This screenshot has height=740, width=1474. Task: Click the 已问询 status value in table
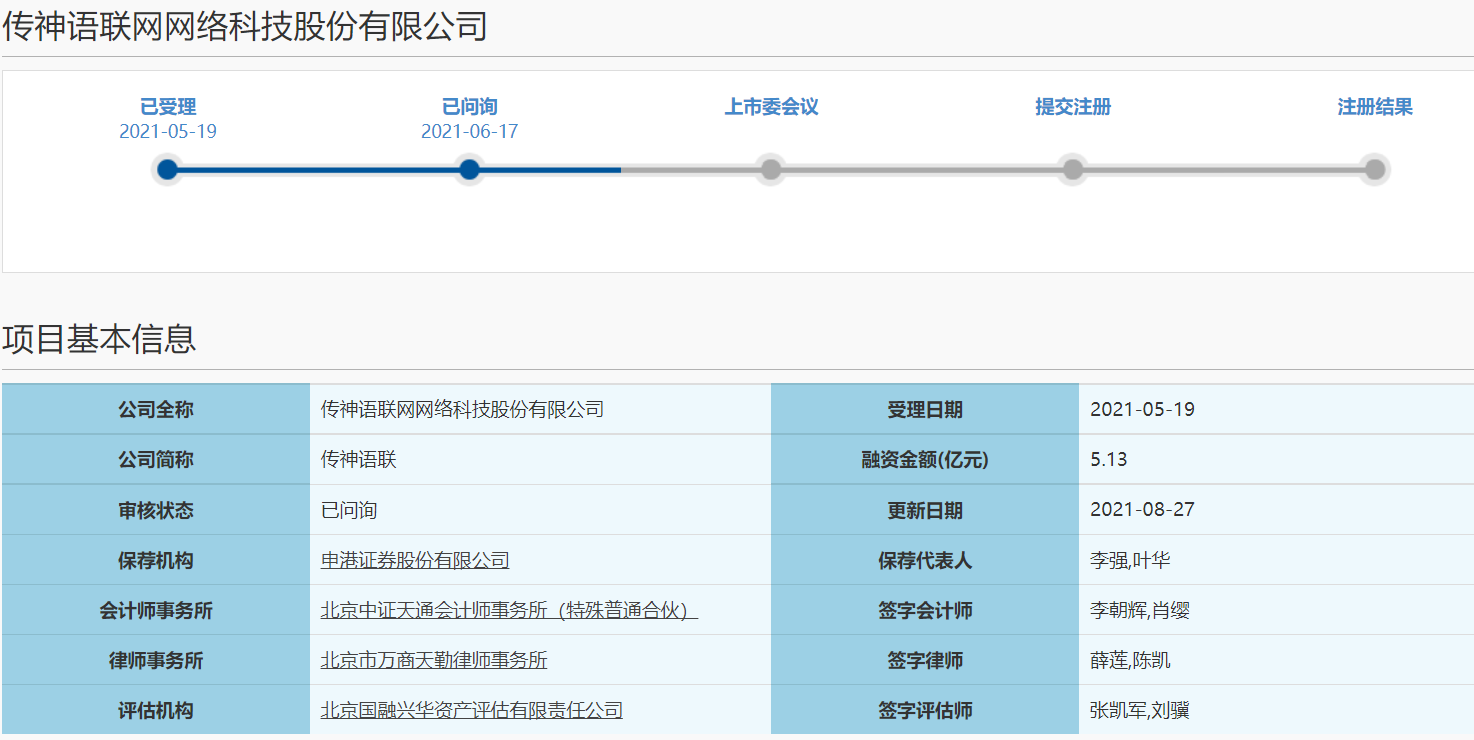click(x=349, y=510)
